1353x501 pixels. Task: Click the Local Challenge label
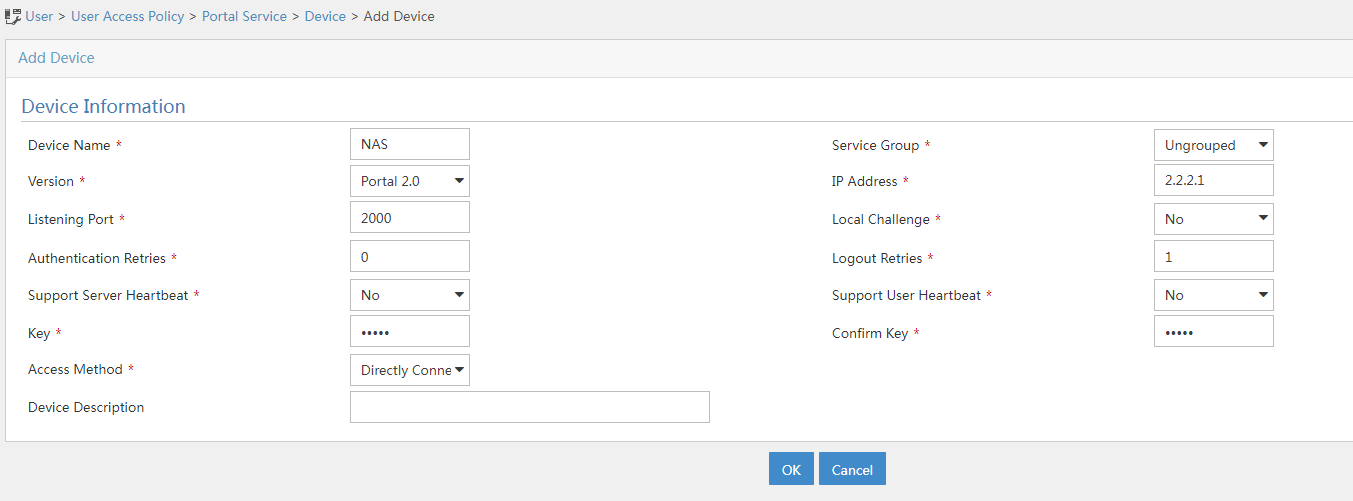[881, 219]
